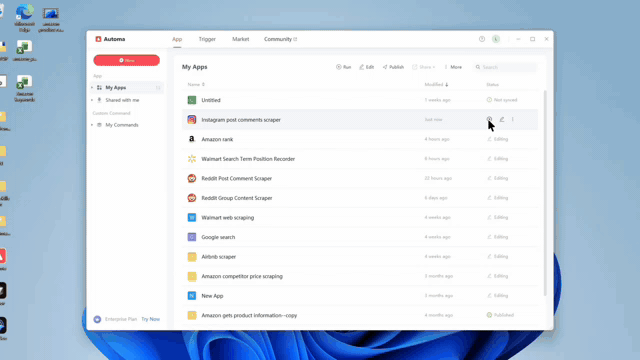
Task: Click Reddit Group Content Scraper icon
Action: pos(192,198)
